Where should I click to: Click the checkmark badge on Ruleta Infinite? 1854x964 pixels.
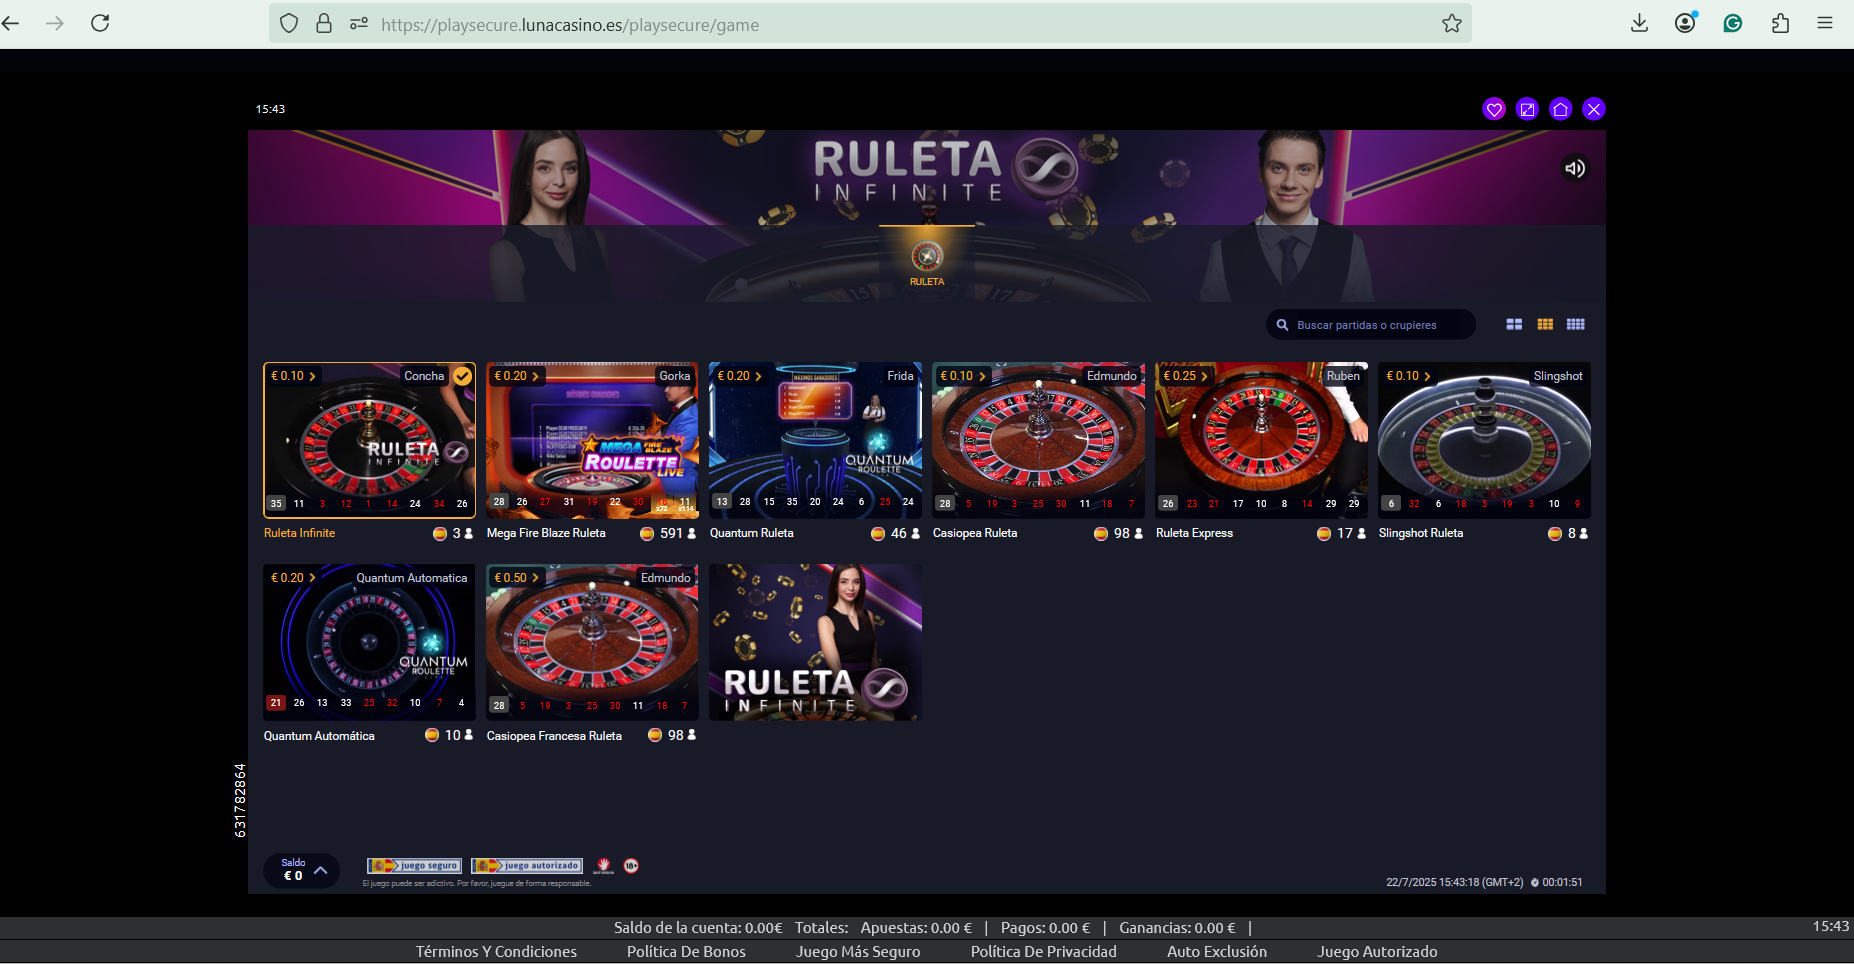462,376
